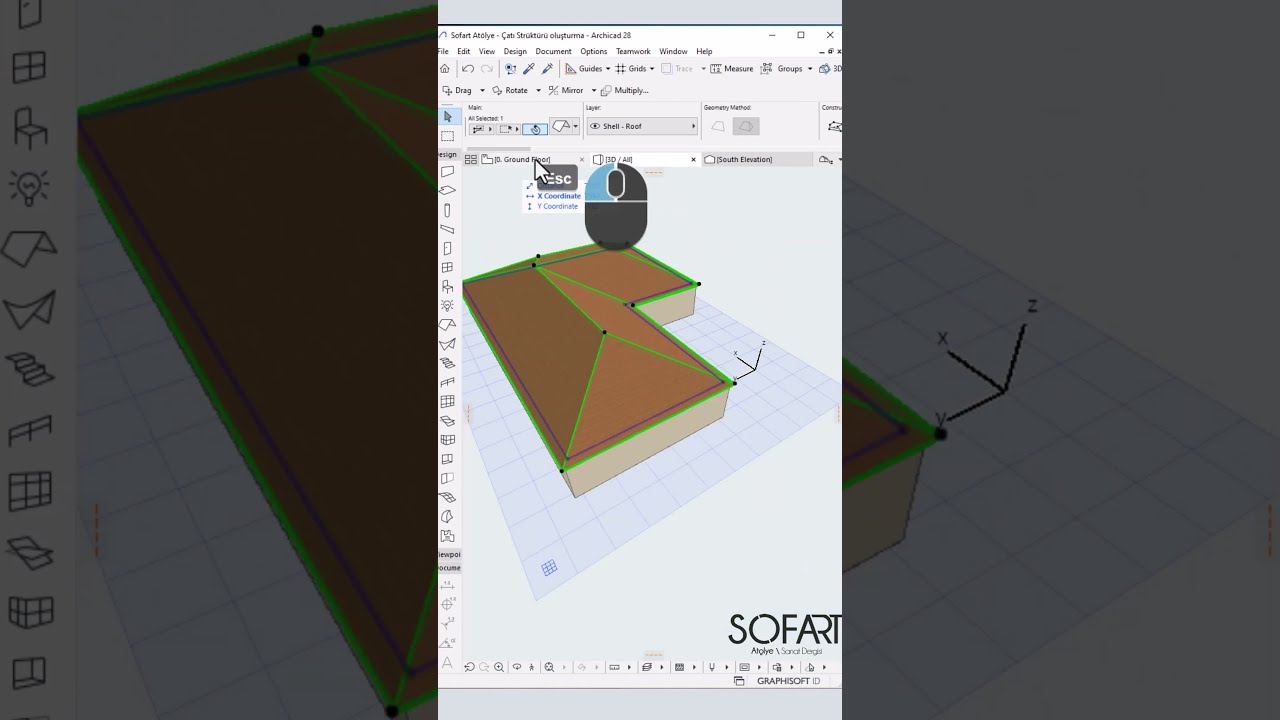Open the Design menu
The image size is (1280, 720).
click(515, 51)
